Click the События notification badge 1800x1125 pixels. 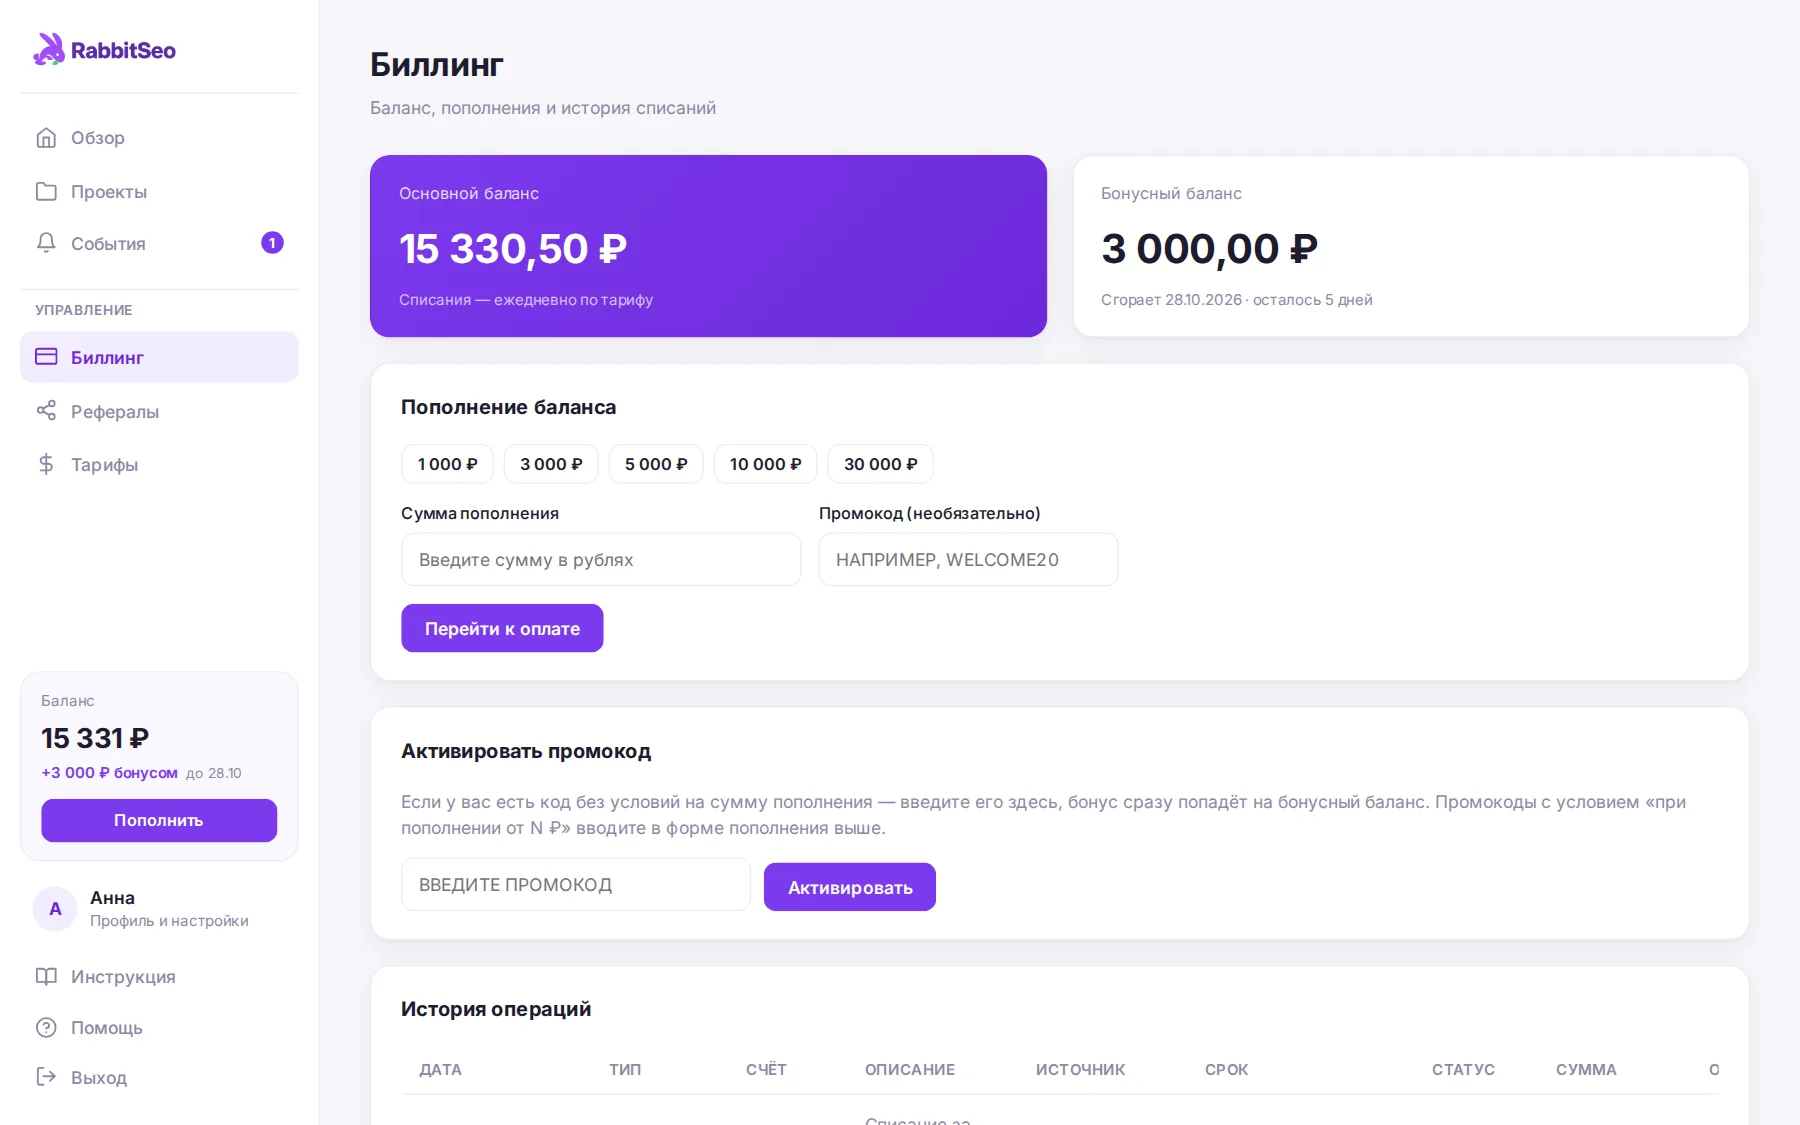(272, 243)
